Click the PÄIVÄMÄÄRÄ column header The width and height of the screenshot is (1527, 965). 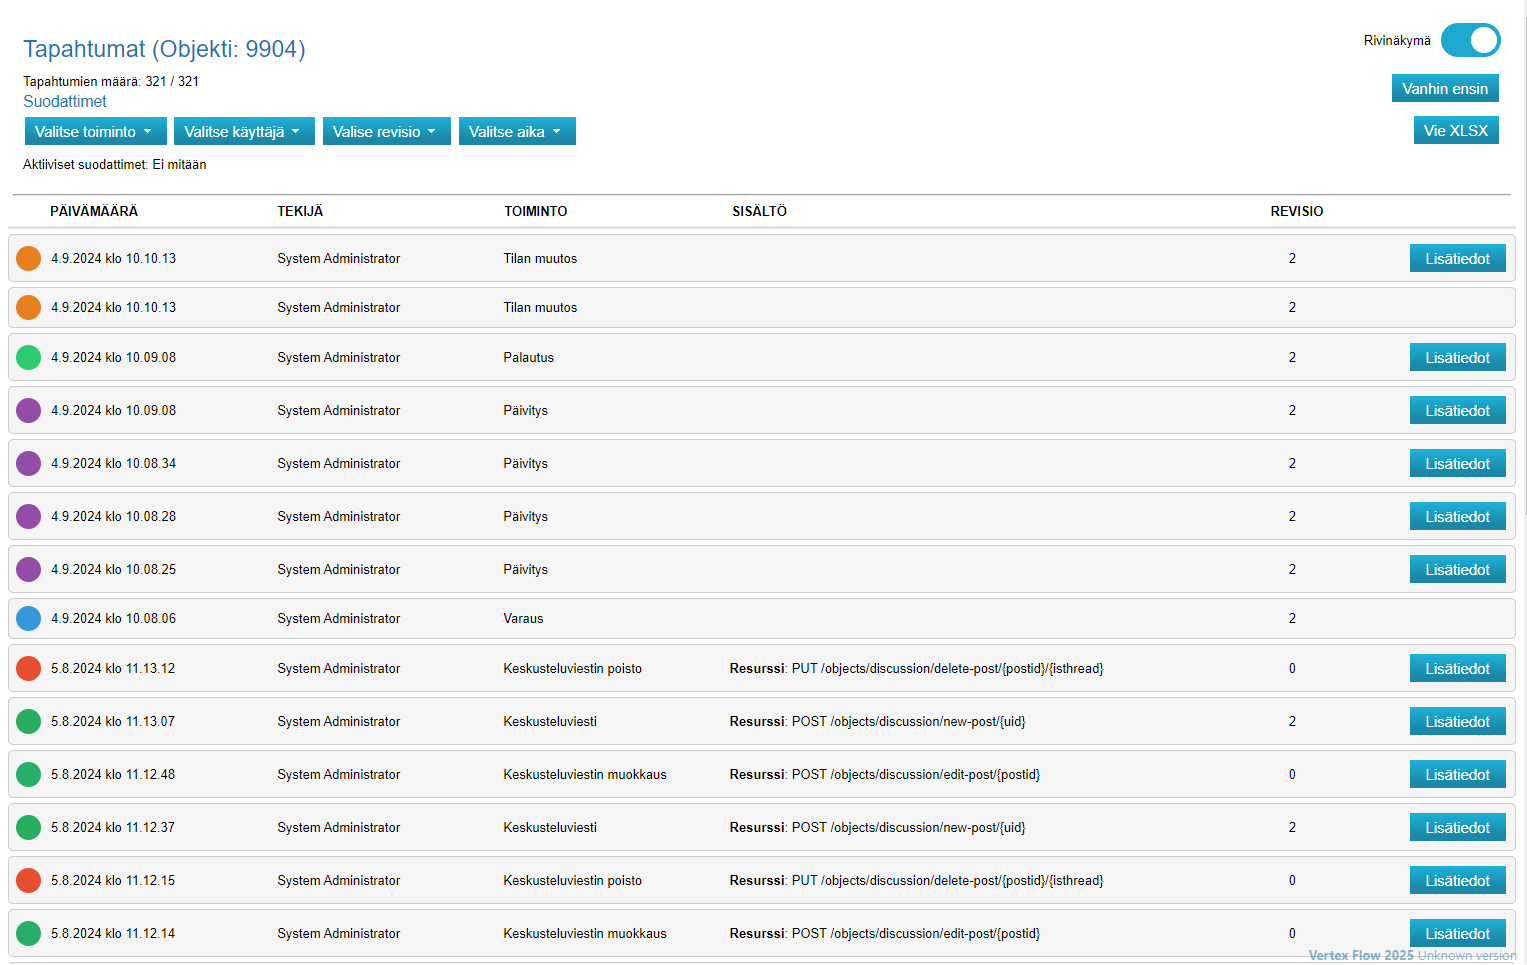(x=94, y=211)
